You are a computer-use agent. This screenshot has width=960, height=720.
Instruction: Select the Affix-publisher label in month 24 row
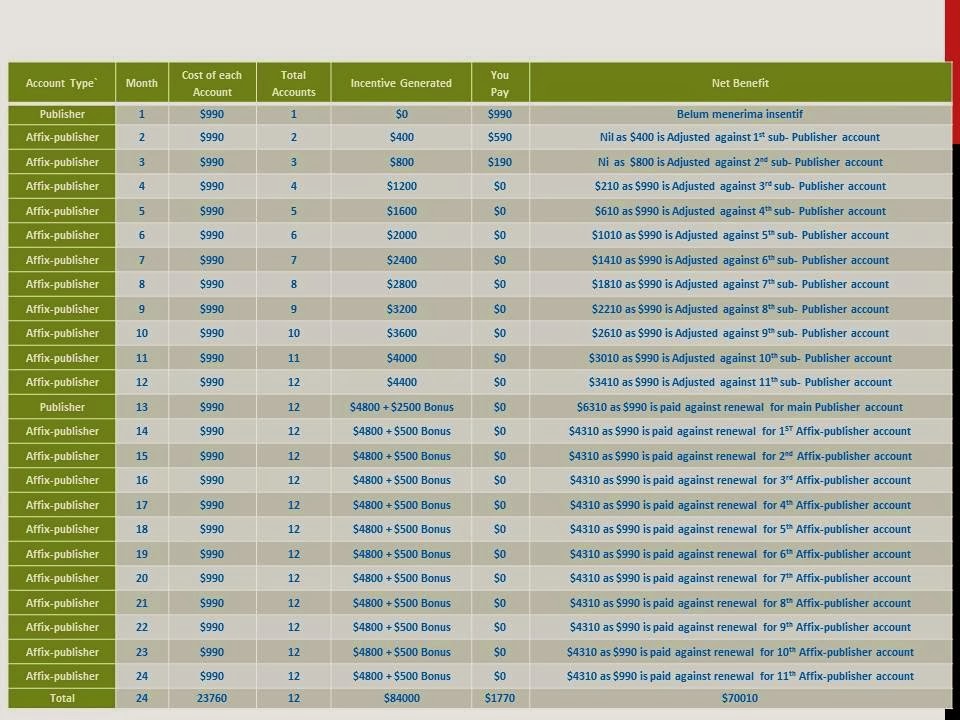tap(61, 676)
